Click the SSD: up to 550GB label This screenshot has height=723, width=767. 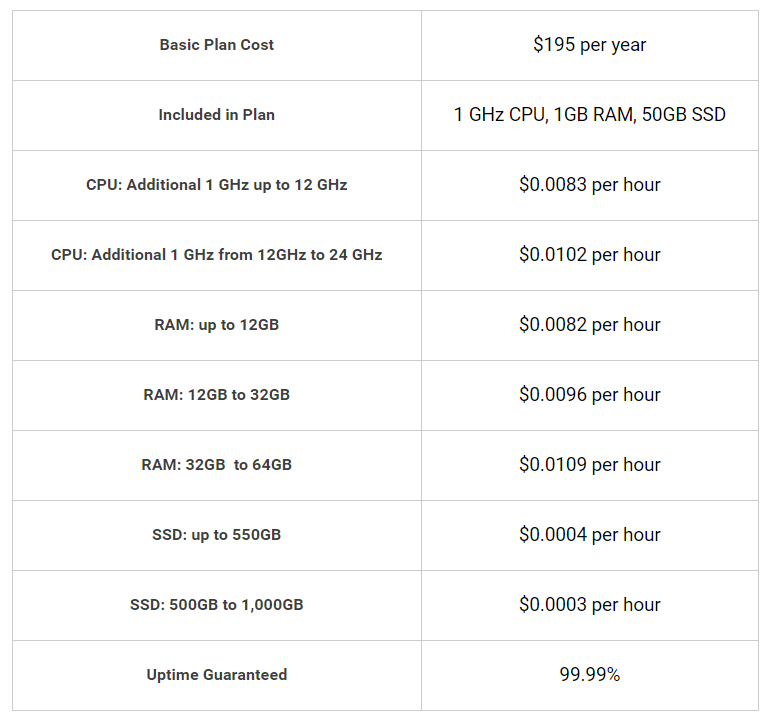point(217,535)
